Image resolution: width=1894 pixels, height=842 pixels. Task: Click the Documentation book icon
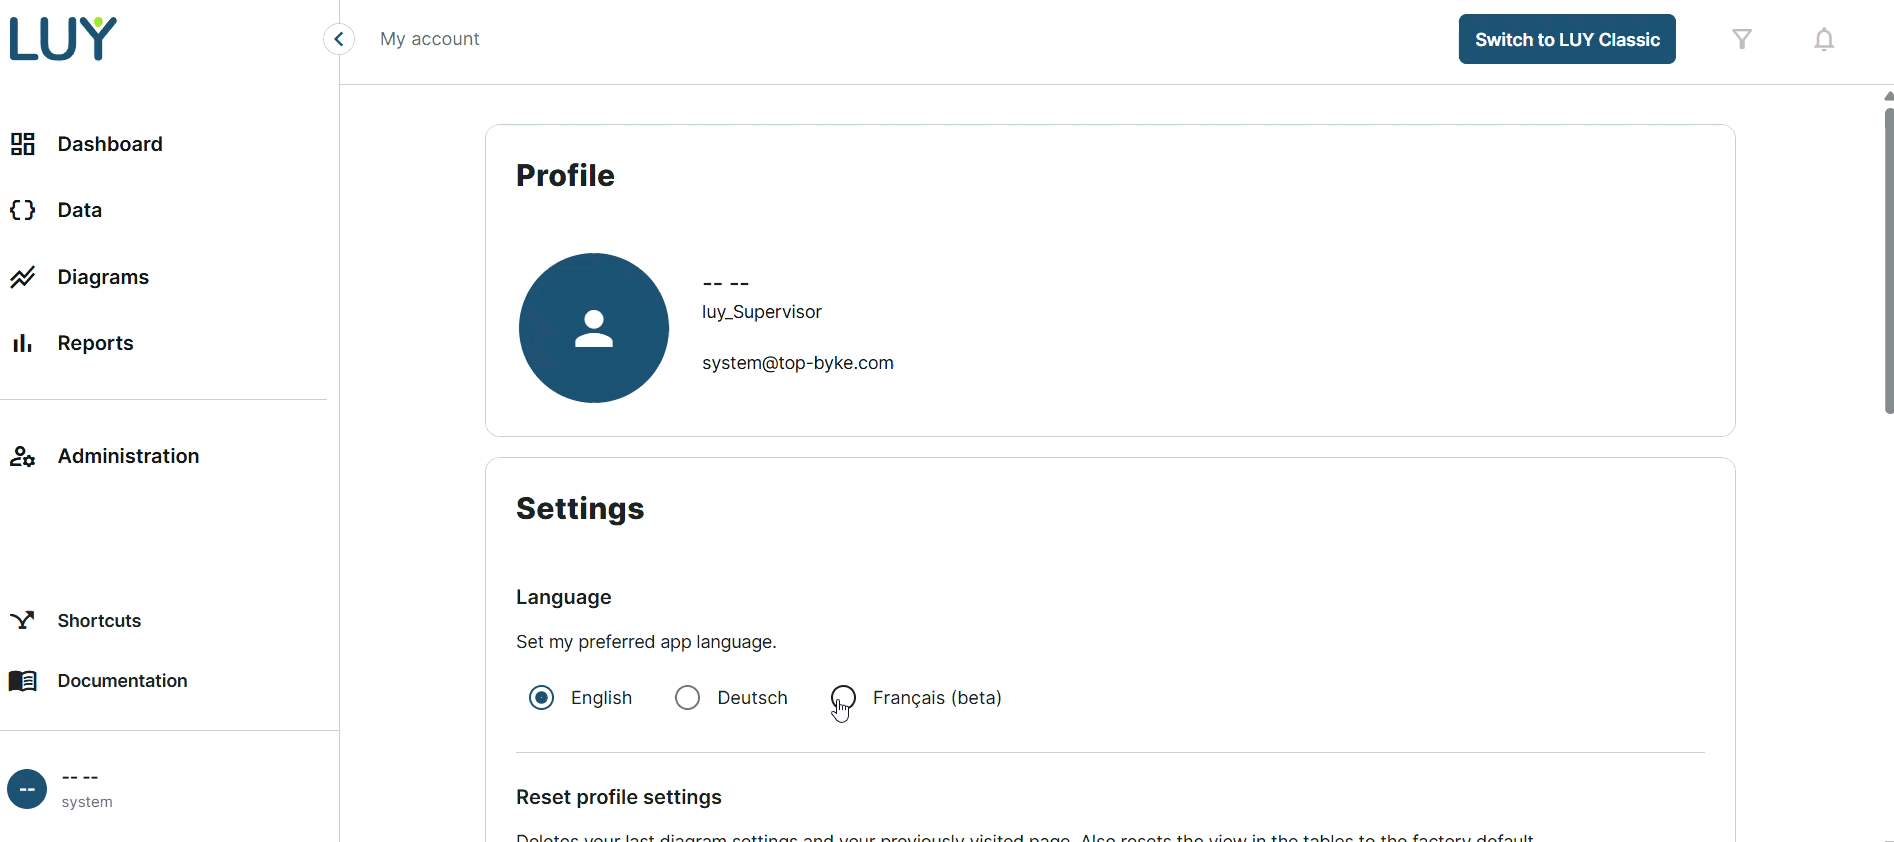click(x=23, y=681)
